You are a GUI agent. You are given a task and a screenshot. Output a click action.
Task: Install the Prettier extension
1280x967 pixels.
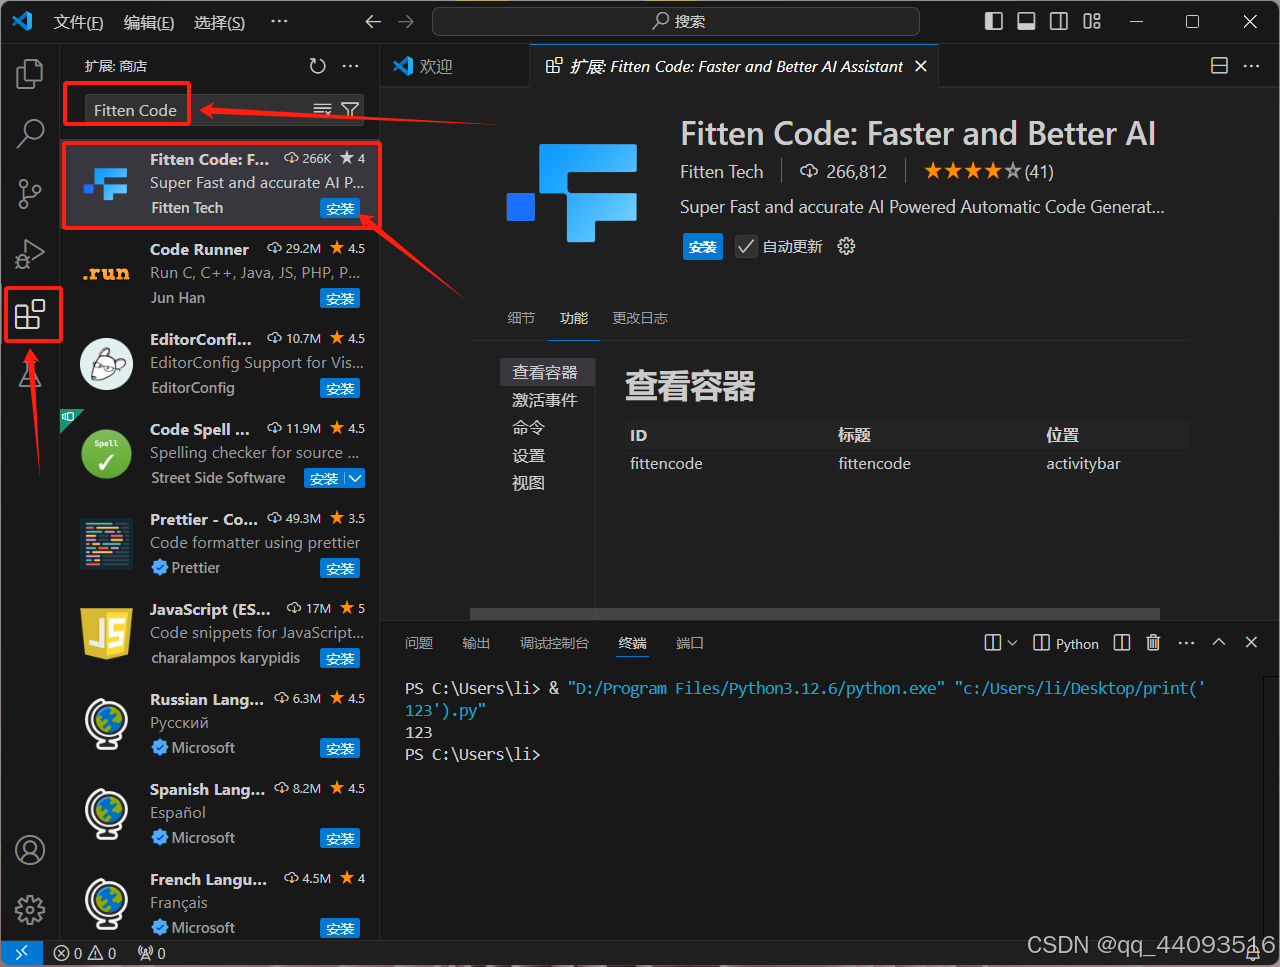point(340,568)
